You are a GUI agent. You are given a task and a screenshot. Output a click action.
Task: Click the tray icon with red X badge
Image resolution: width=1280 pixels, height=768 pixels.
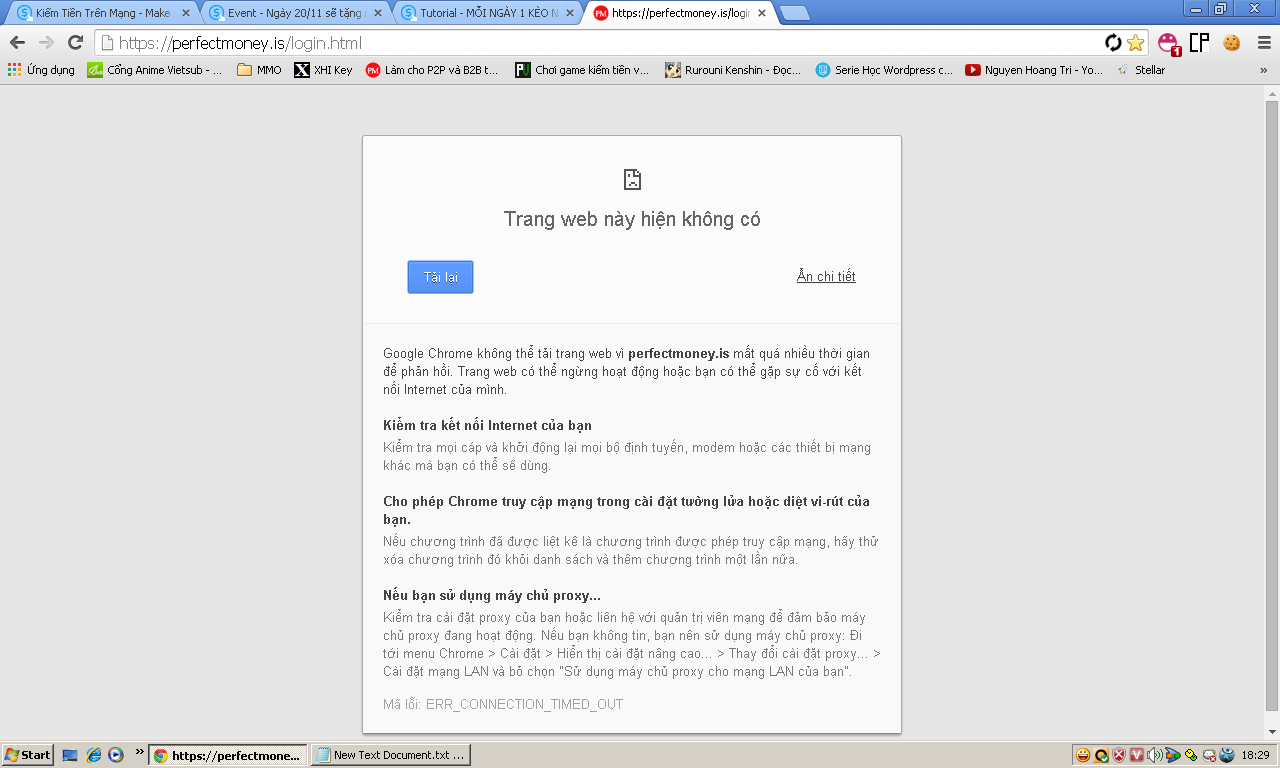1209,755
